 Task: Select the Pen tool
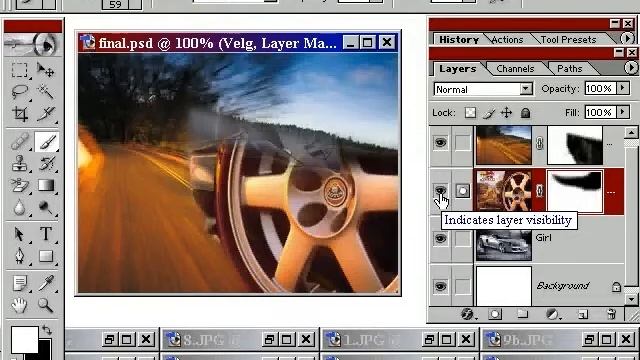click(x=19, y=256)
